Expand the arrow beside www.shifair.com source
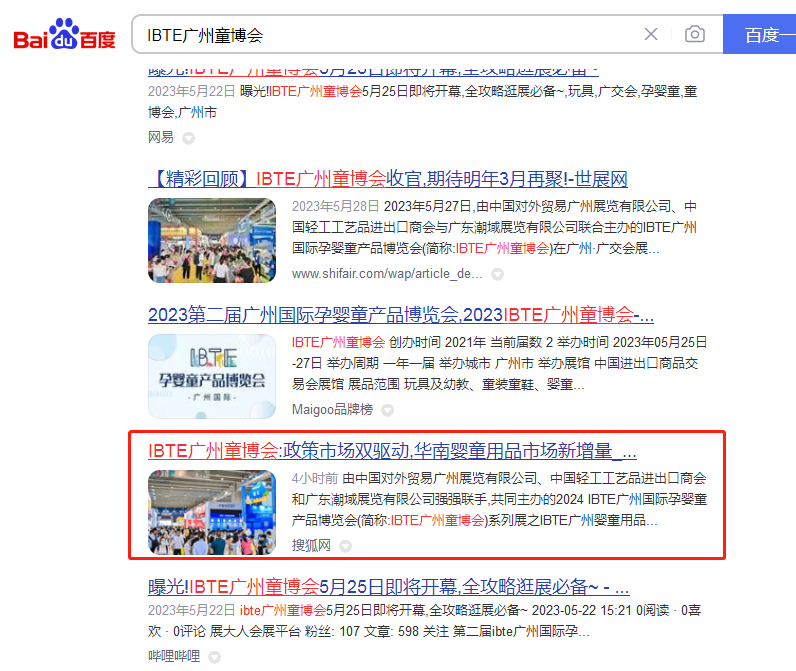This screenshot has height=671, width=796. click(498, 274)
